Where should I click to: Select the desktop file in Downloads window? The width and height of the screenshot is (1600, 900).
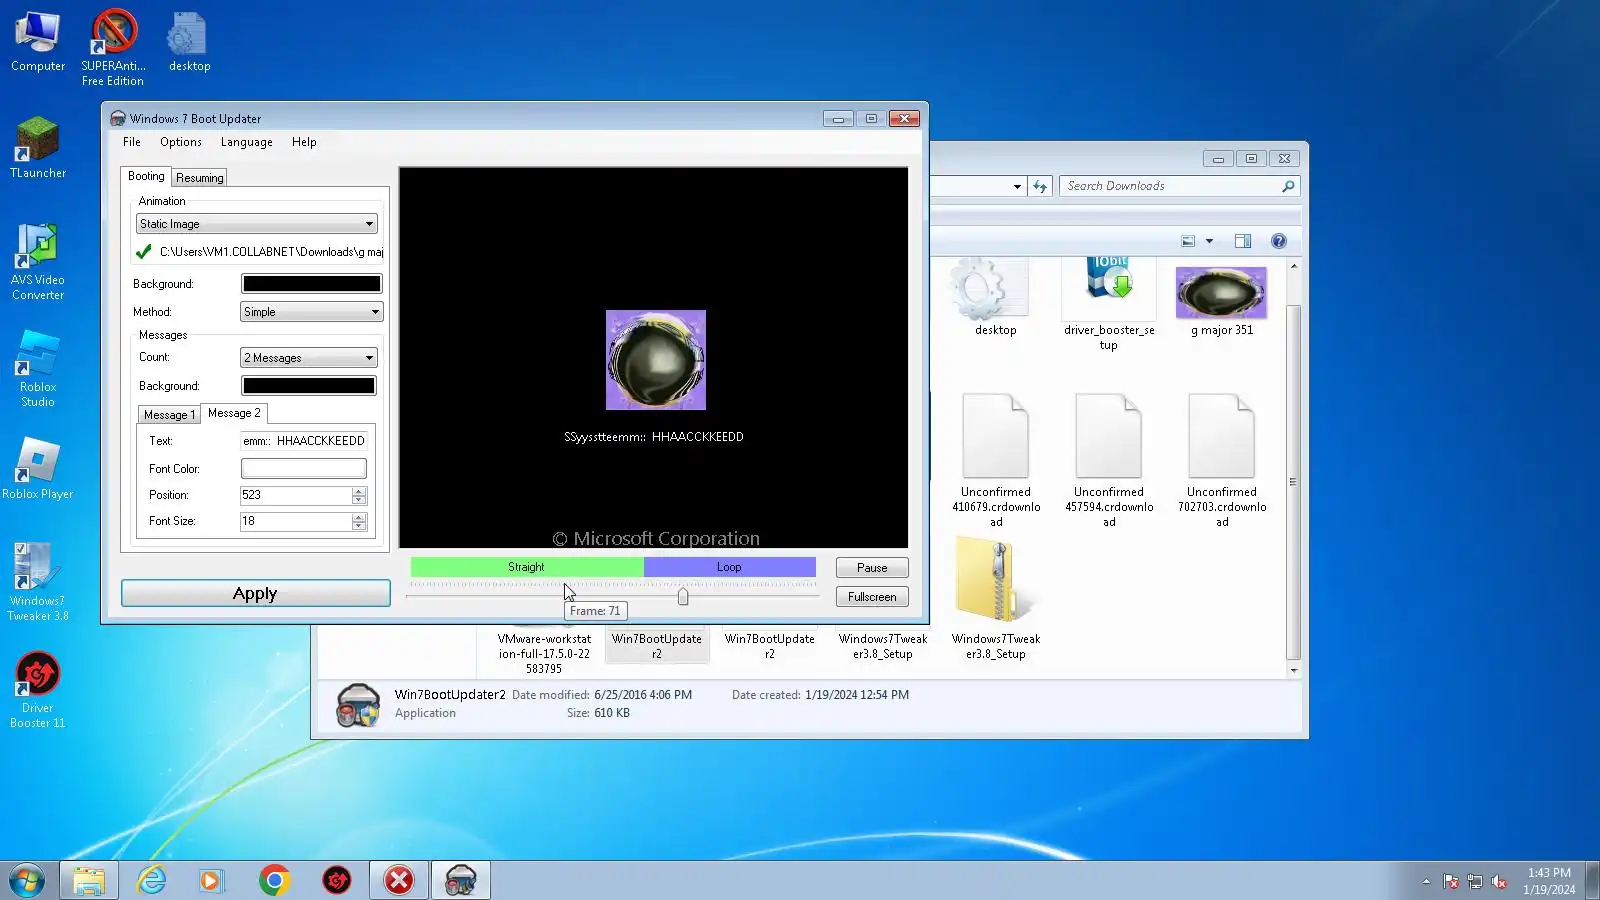coord(996,298)
